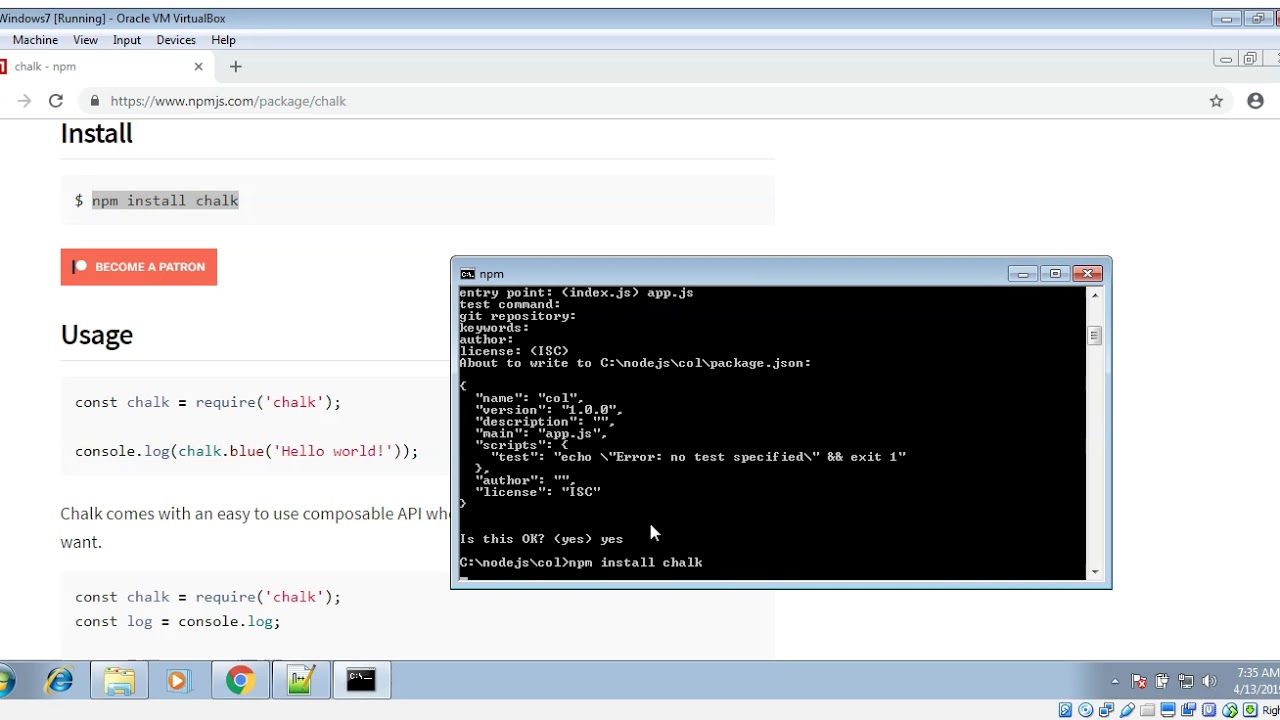Click 'Is this OK? (yes) yes' console line
This screenshot has width=1280, height=720.
541,539
